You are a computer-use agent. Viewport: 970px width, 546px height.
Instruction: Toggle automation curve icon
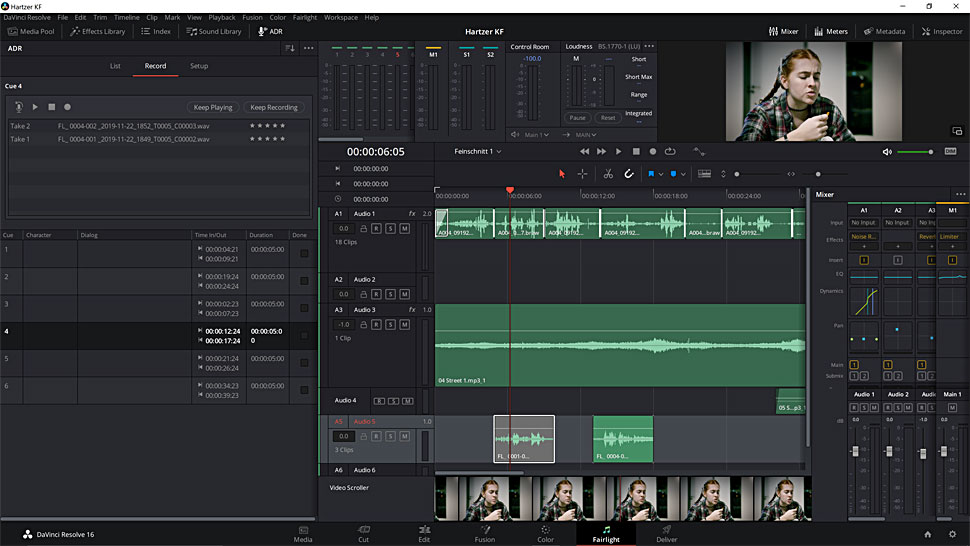tap(699, 151)
